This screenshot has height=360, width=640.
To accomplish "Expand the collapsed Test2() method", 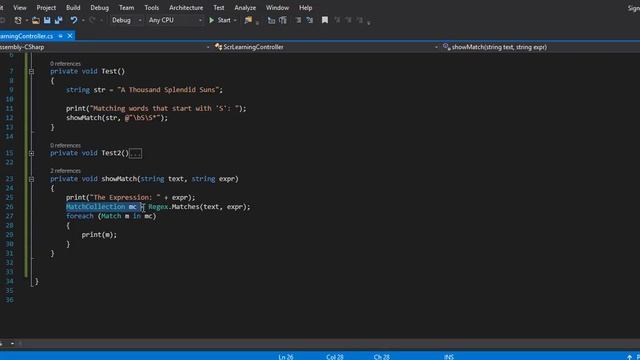I will click(x=31, y=153).
